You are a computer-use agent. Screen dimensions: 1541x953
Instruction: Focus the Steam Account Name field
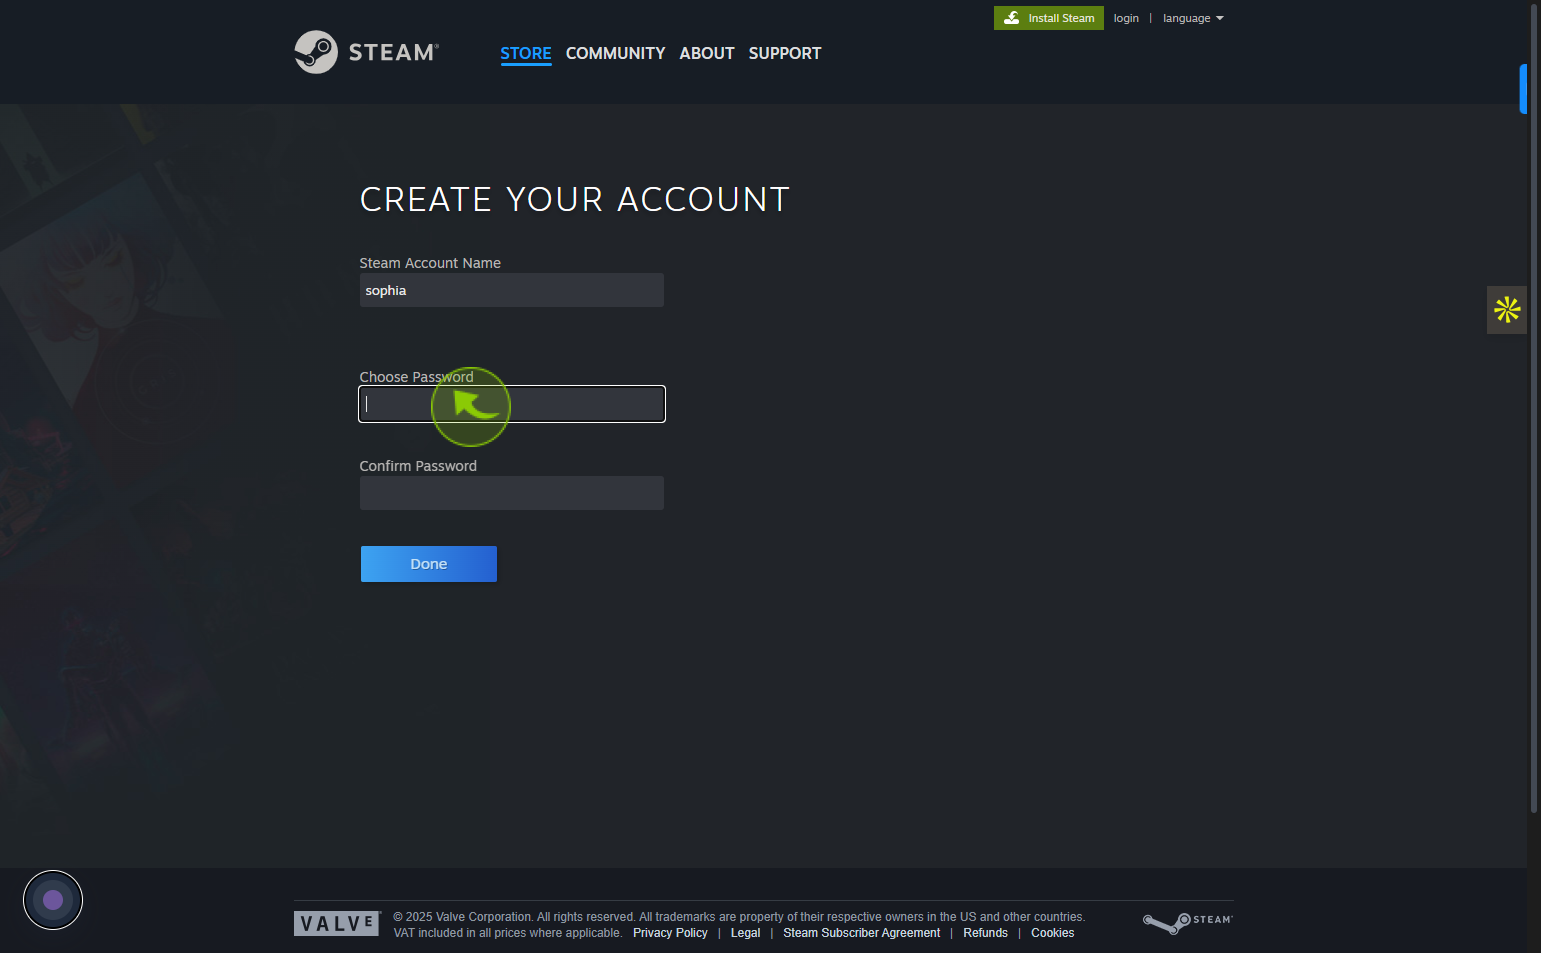pyautogui.click(x=512, y=290)
